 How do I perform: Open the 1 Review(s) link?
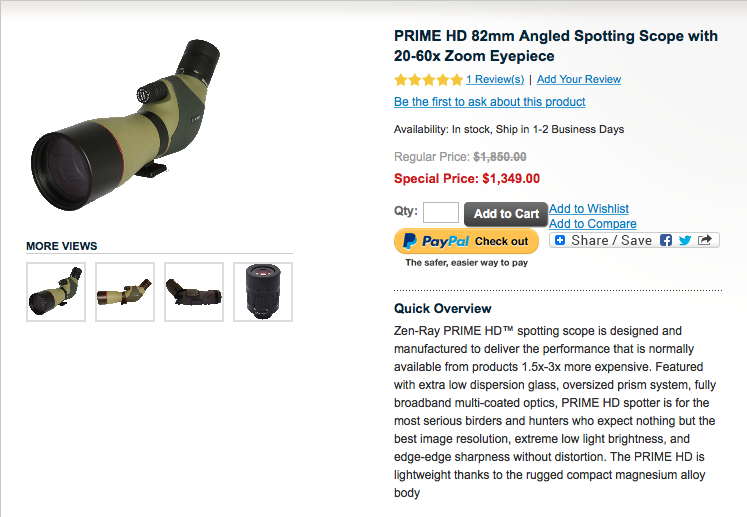pos(495,79)
